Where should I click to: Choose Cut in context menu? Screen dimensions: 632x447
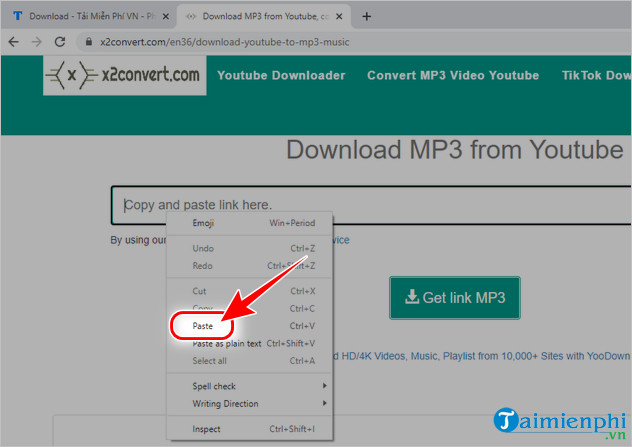pos(250,291)
